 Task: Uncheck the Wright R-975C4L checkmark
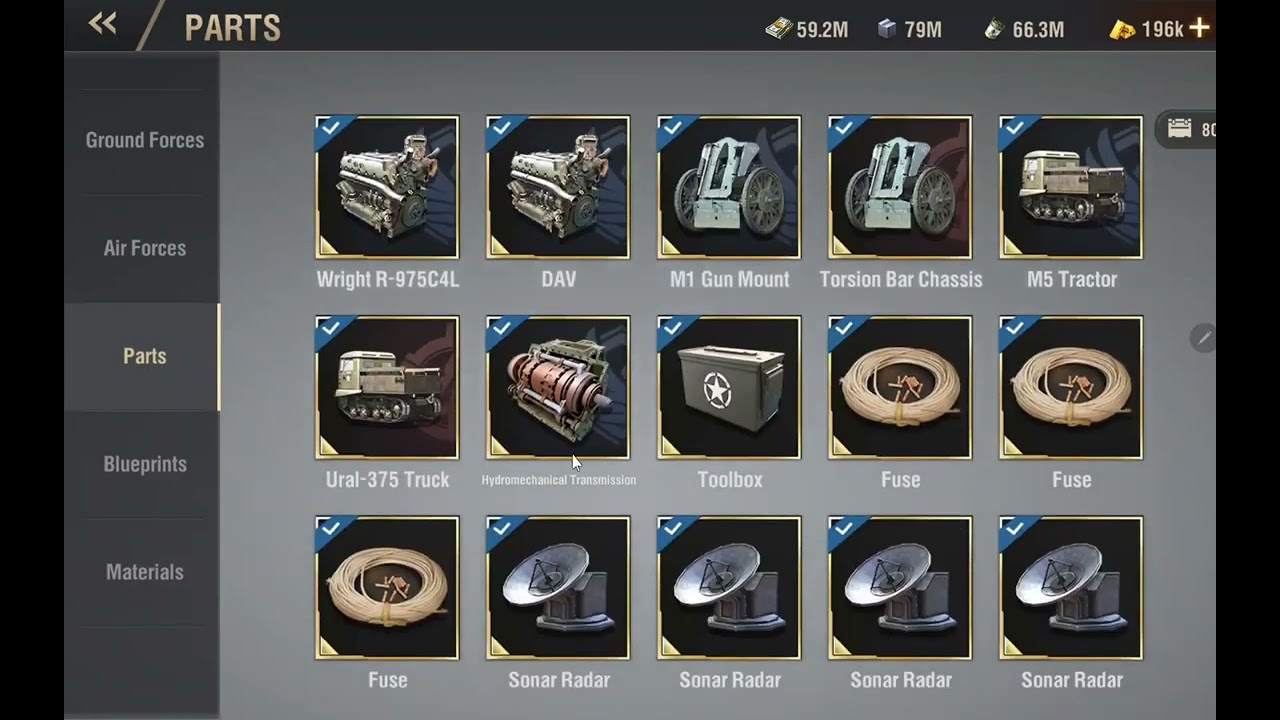coord(330,127)
